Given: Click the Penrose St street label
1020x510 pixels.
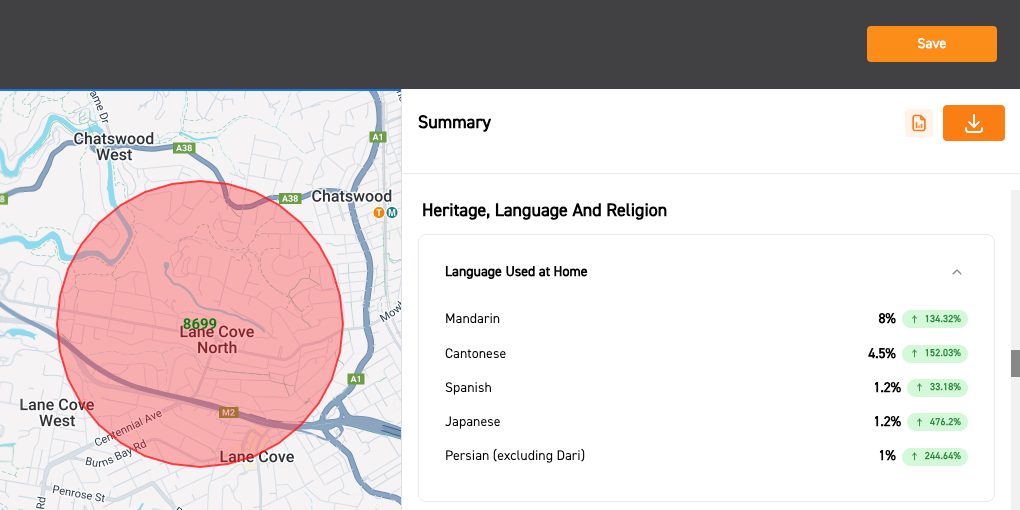Looking at the screenshot, I should coord(77,494).
